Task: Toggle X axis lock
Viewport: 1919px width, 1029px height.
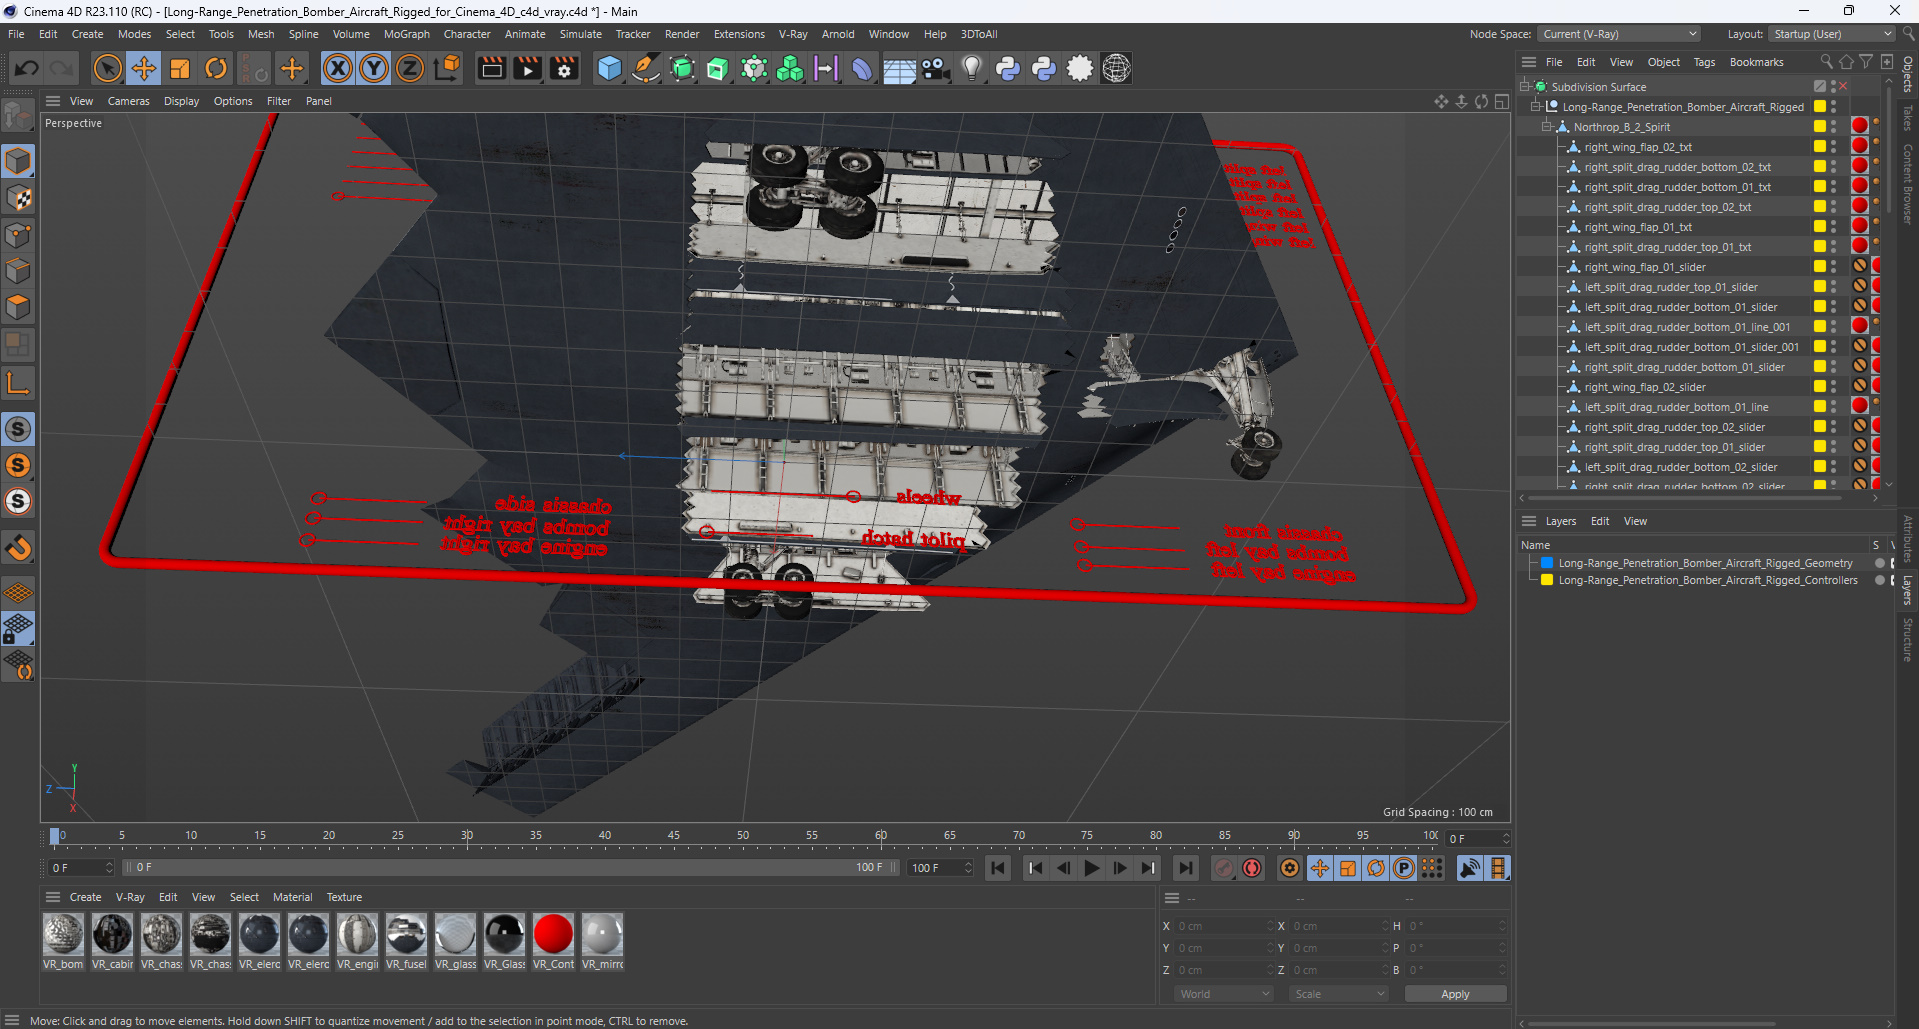Action: (338, 68)
